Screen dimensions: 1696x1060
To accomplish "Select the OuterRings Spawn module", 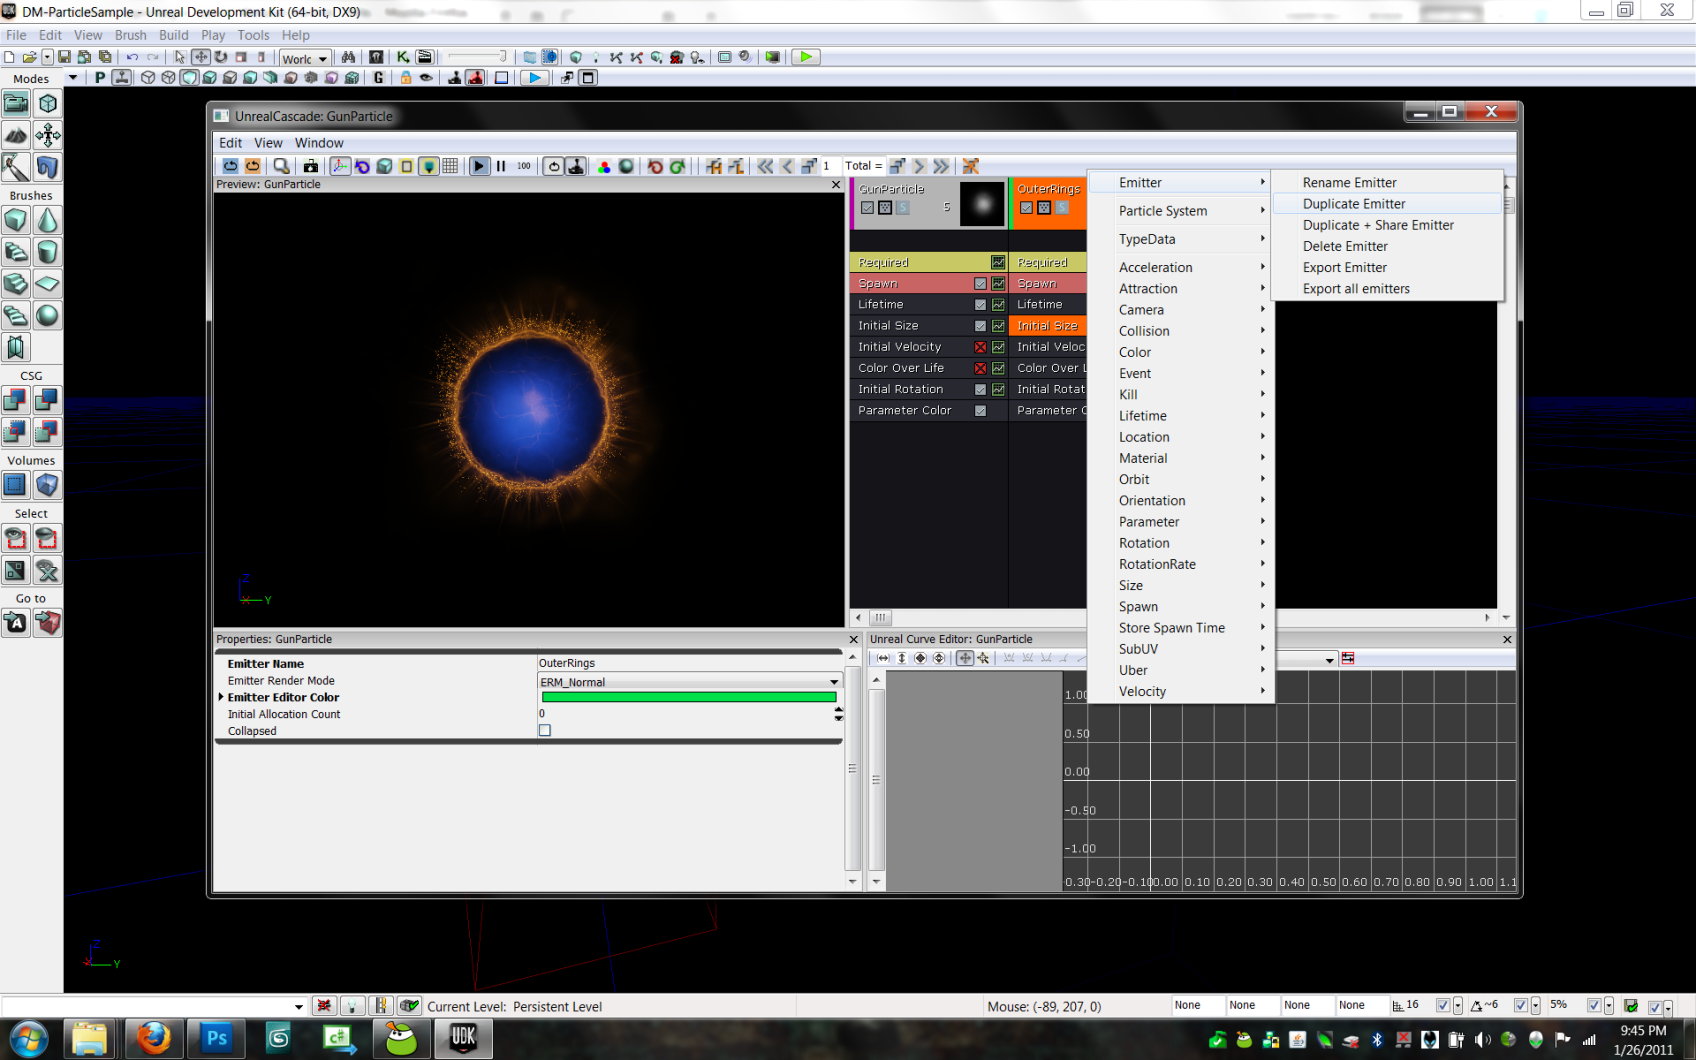I will (1047, 284).
